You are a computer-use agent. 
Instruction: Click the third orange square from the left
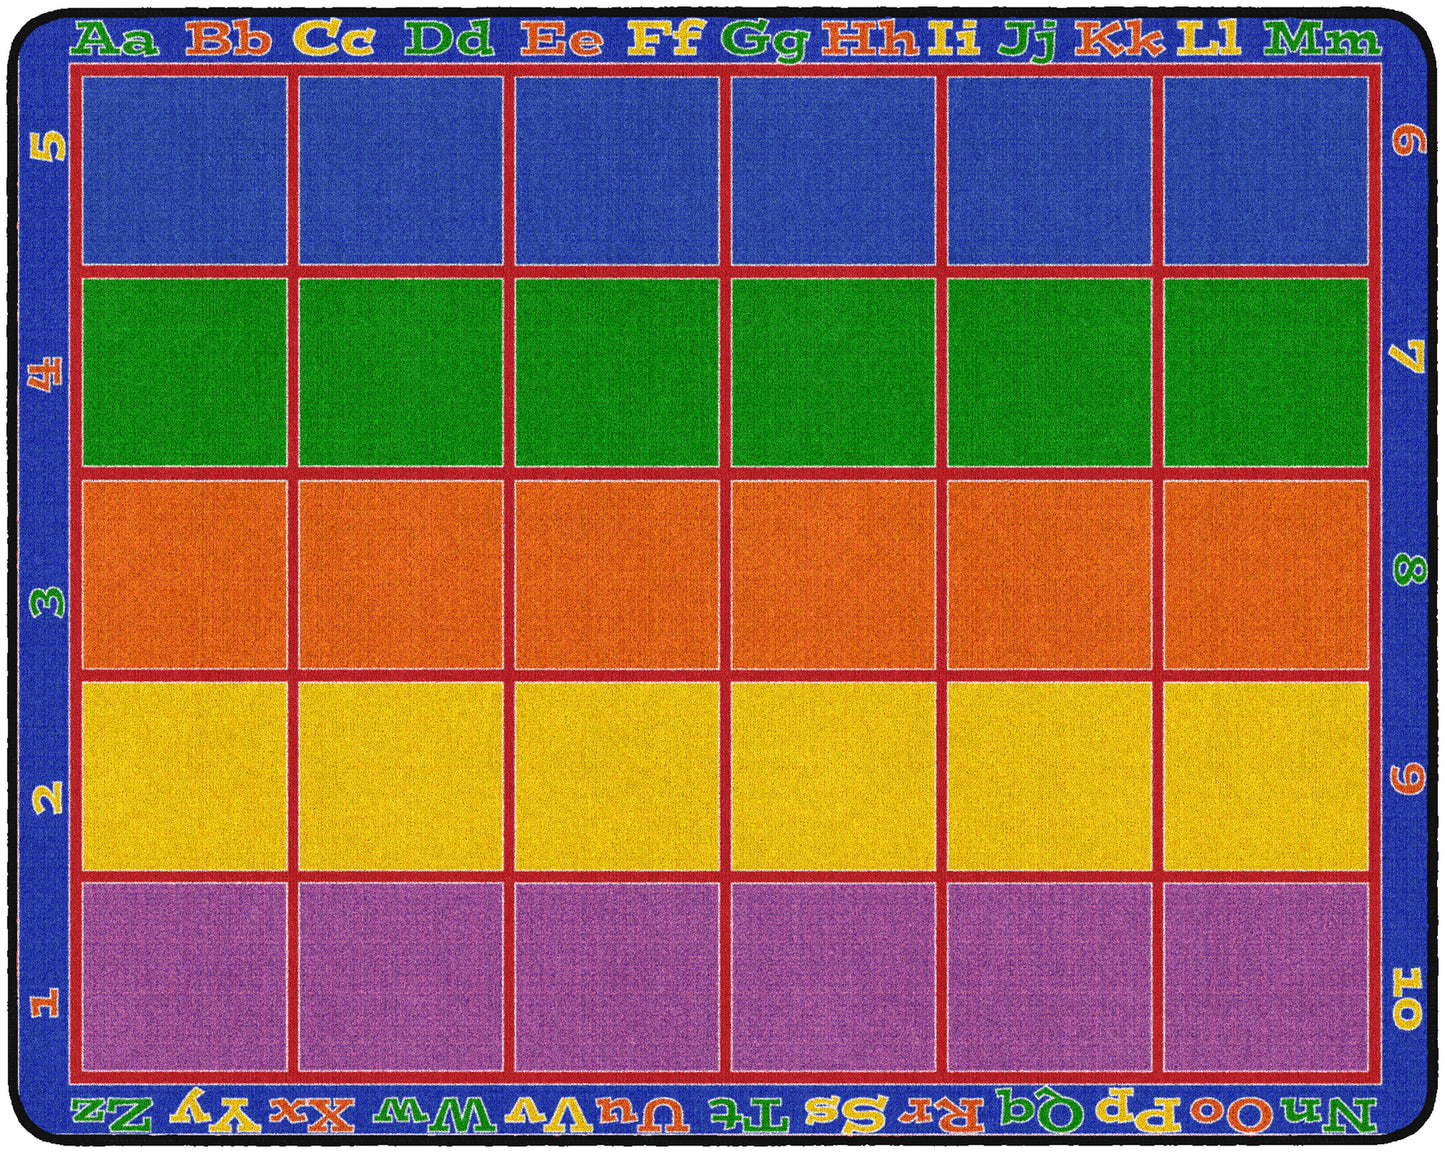point(617,574)
